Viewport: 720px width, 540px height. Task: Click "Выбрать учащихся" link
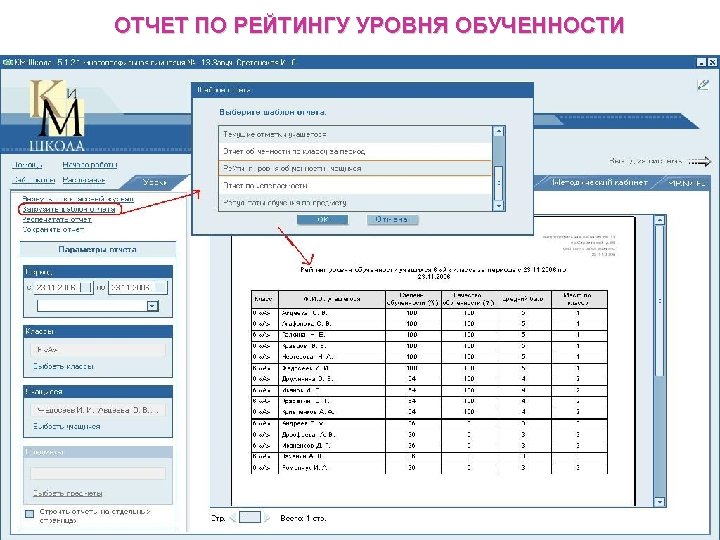pos(67,426)
